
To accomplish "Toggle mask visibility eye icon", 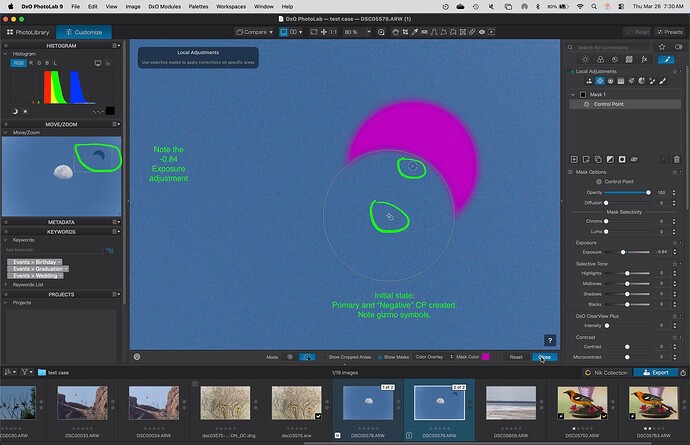I will [x=634, y=159].
